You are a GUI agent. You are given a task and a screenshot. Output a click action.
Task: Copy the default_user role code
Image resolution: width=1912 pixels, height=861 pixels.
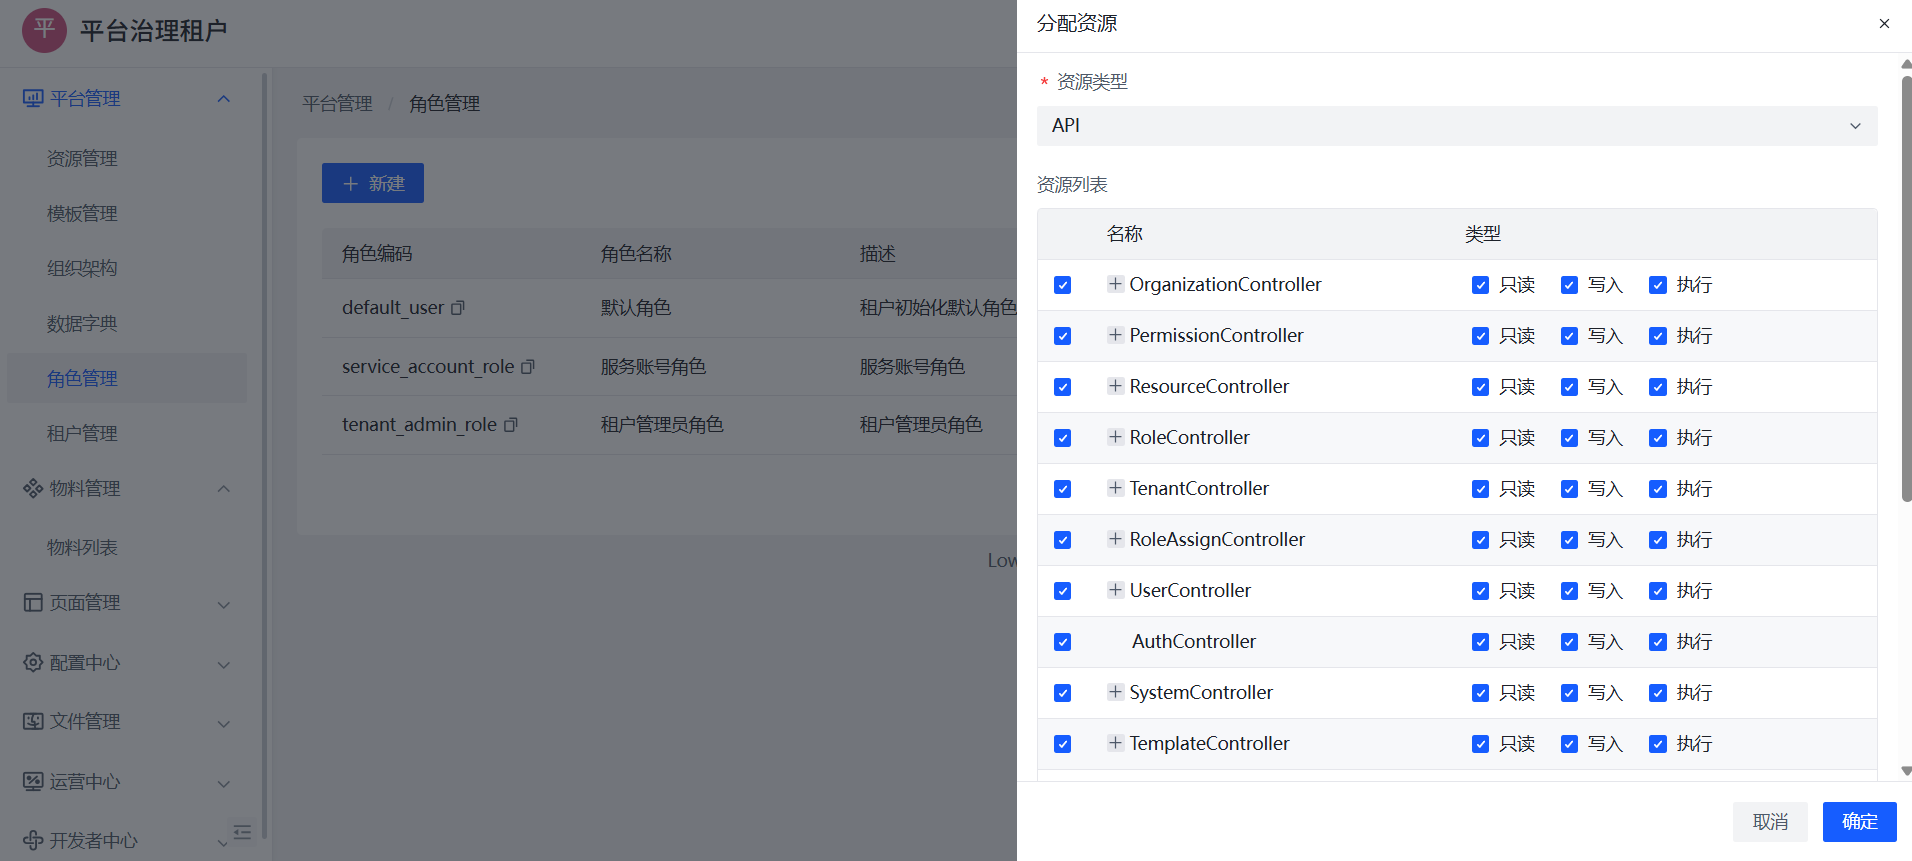point(458,308)
